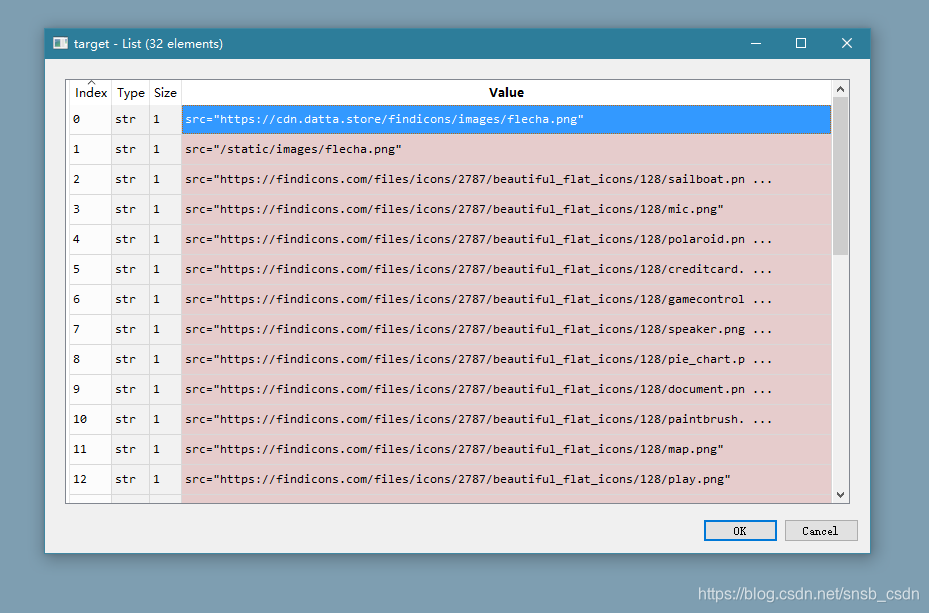Click the scrollbar up arrow
The width and height of the screenshot is (929, 613).
840,89
